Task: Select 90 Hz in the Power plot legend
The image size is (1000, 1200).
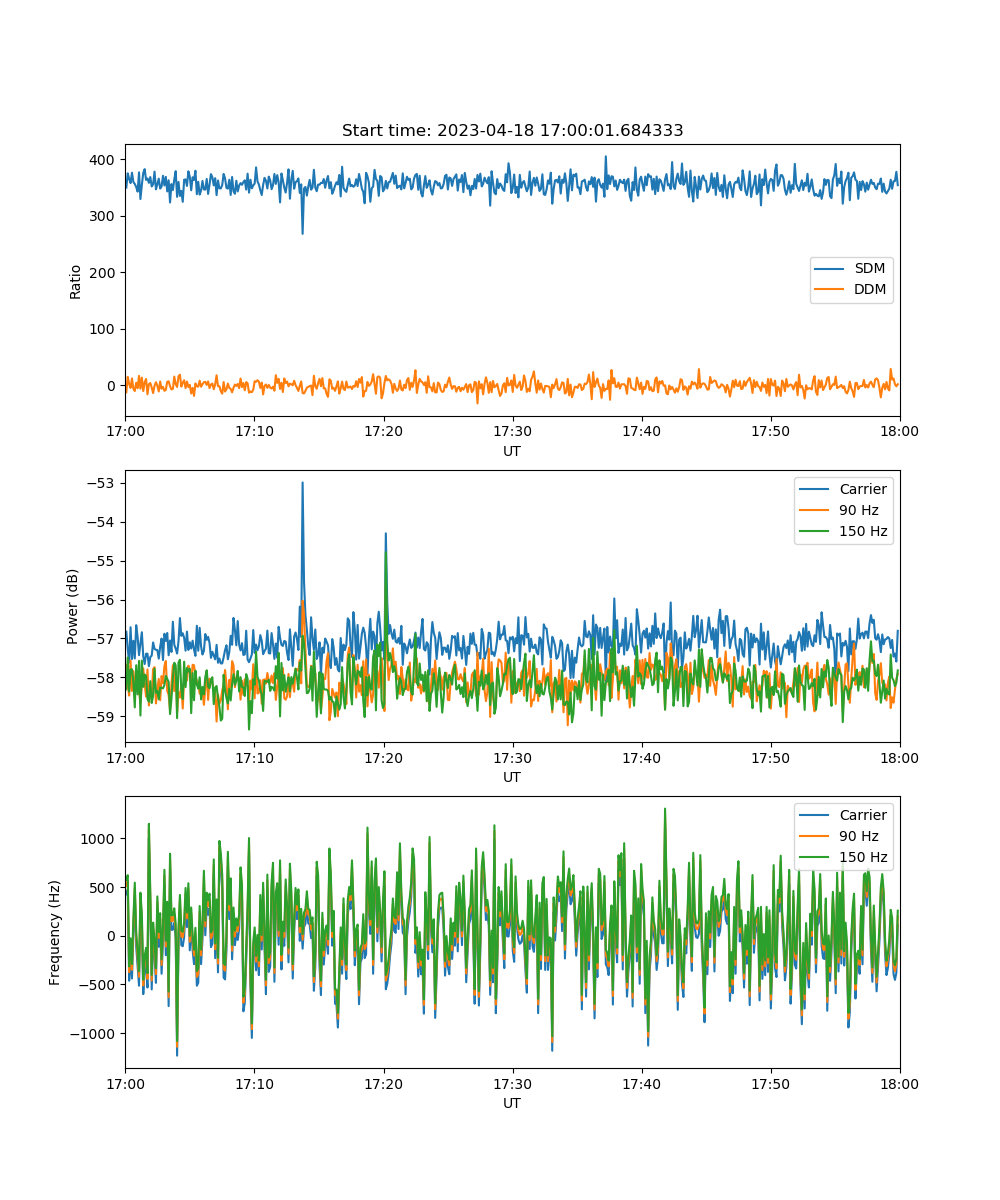Action: point(859,510)
